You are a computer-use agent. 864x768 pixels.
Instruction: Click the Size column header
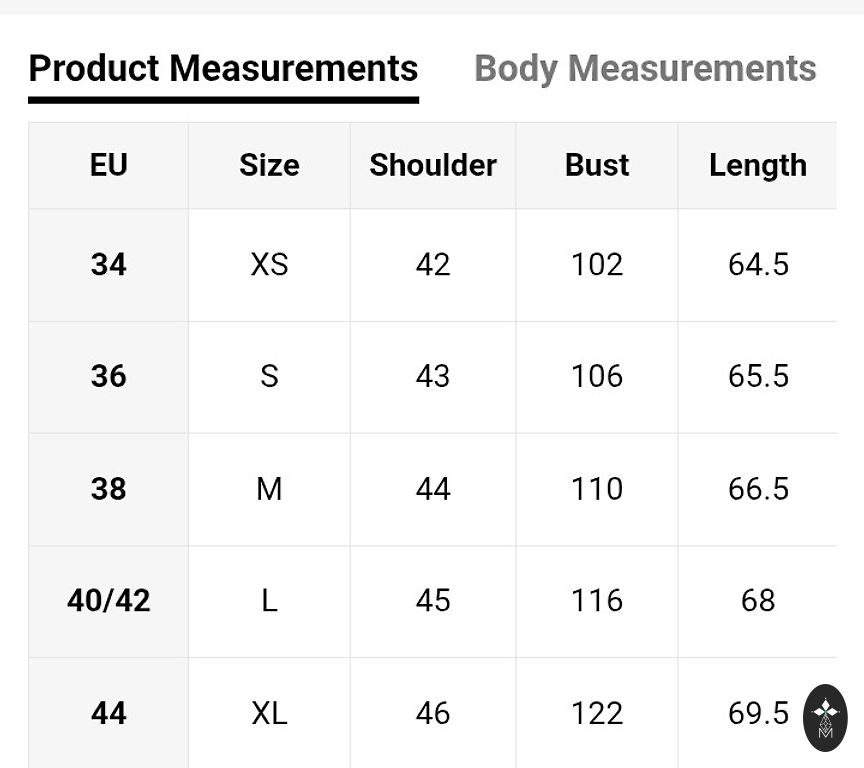coord(269,165)
